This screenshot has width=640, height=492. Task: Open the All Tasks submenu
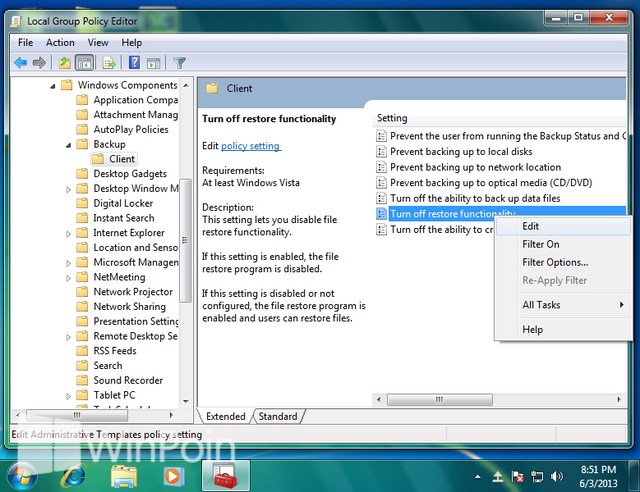point(563,305)
